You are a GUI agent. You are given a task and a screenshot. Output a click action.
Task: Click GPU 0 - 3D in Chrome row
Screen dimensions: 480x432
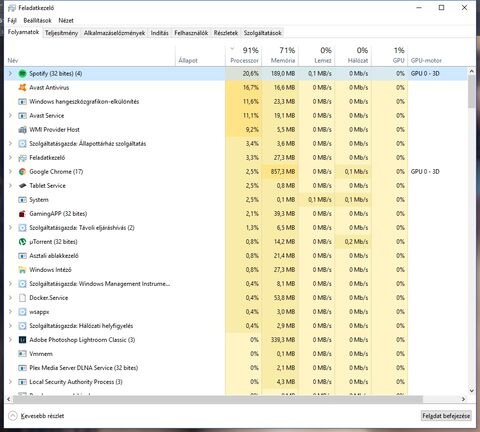click(425, 171)
